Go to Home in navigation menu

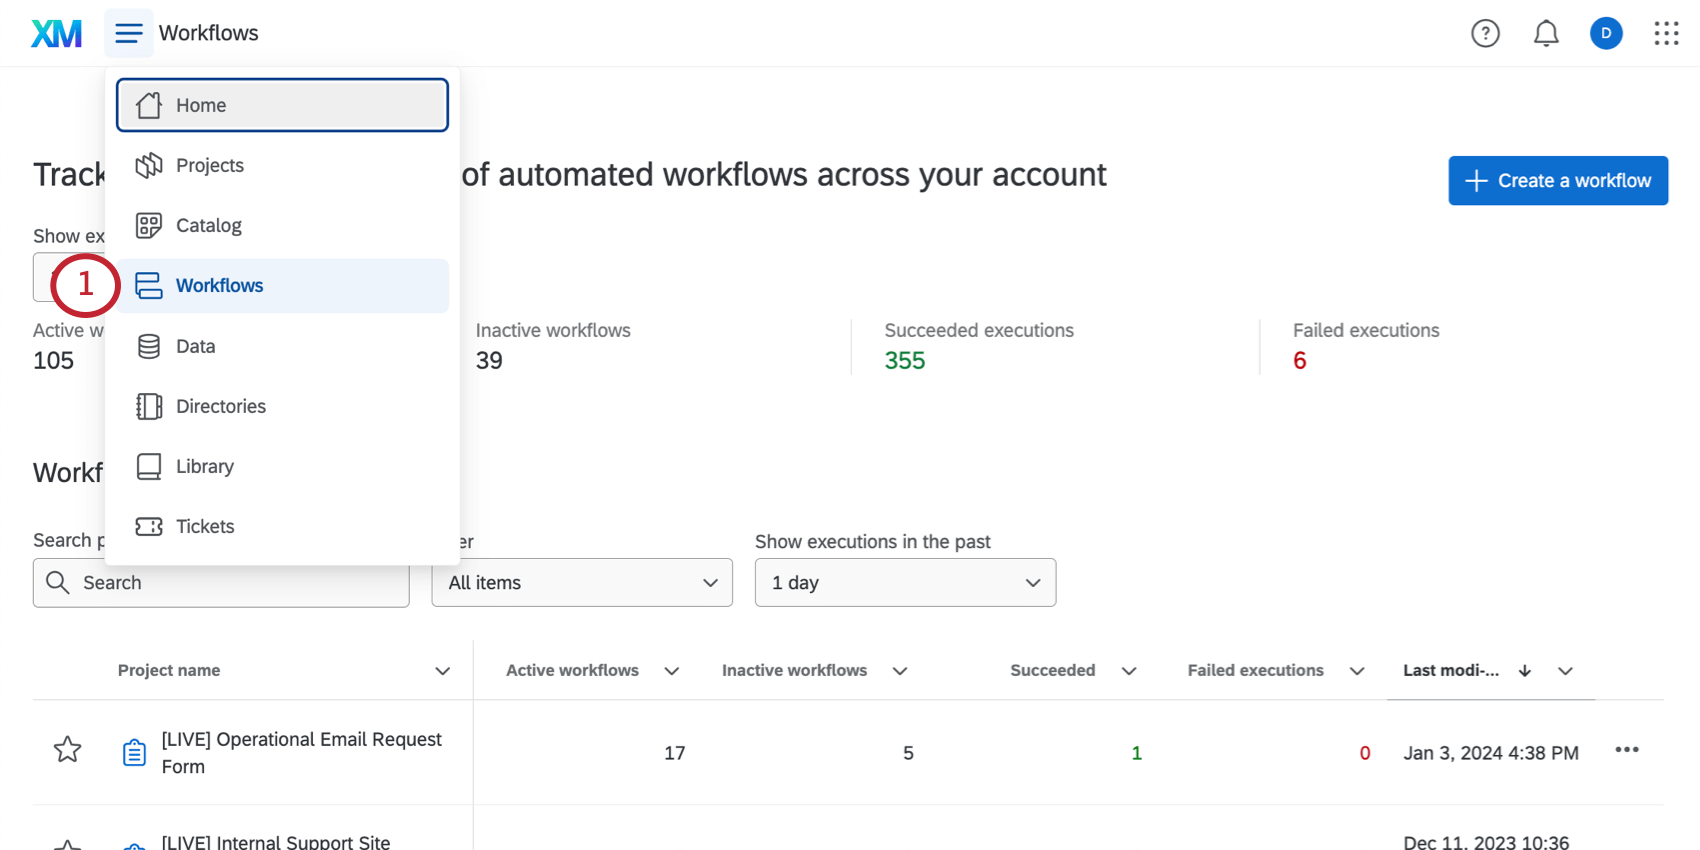[282, 105]
